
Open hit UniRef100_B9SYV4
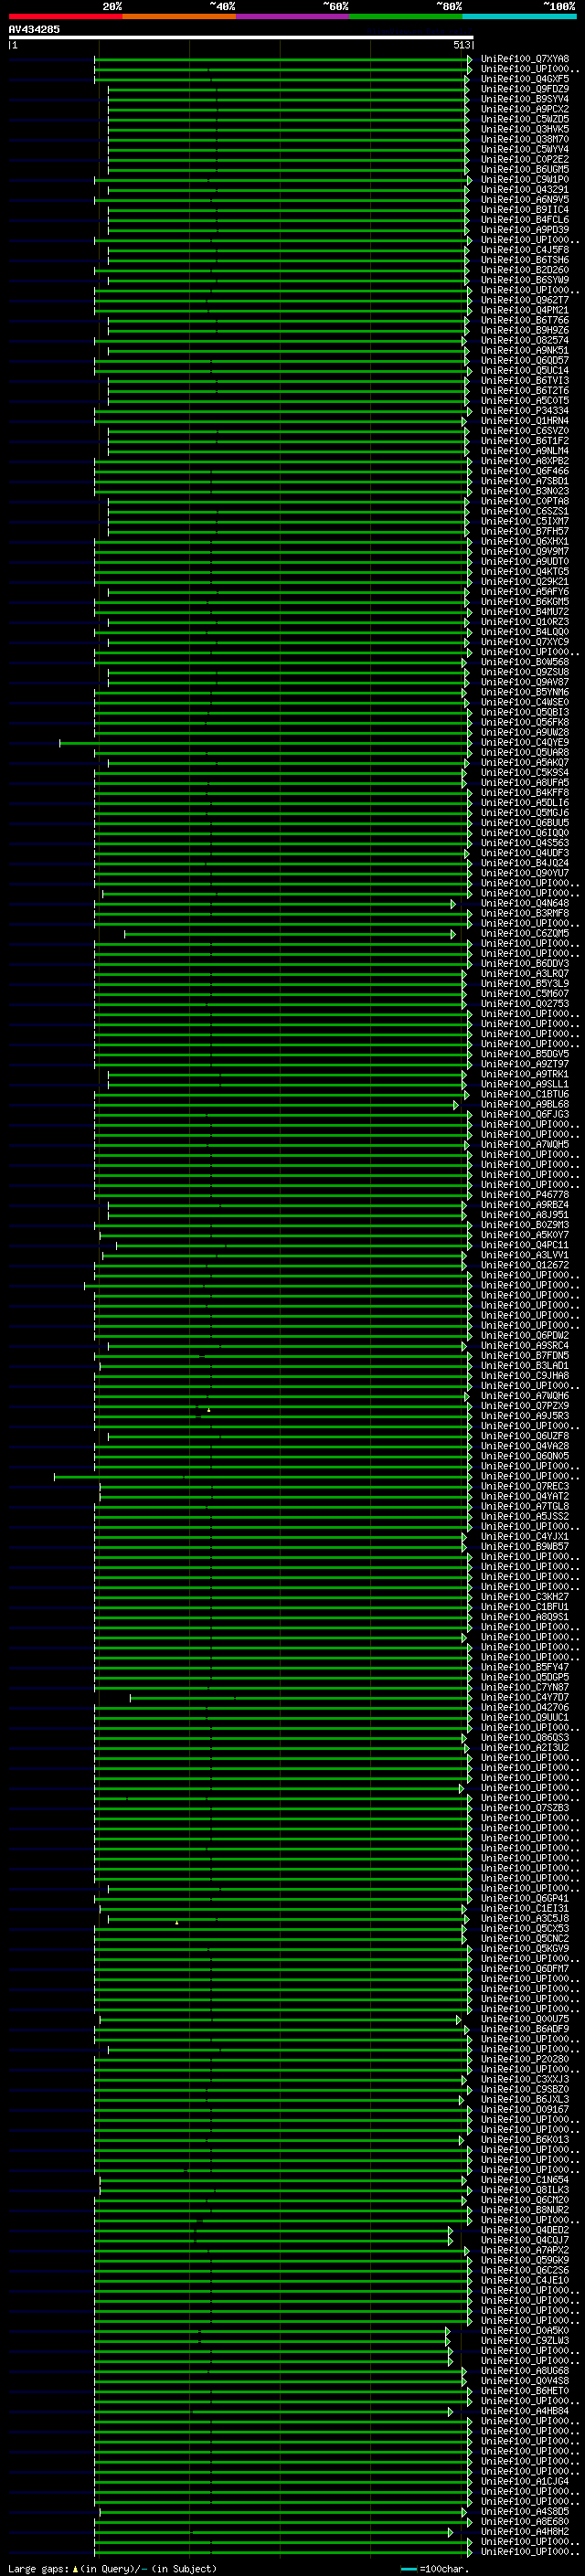click(x=525, y=99)
